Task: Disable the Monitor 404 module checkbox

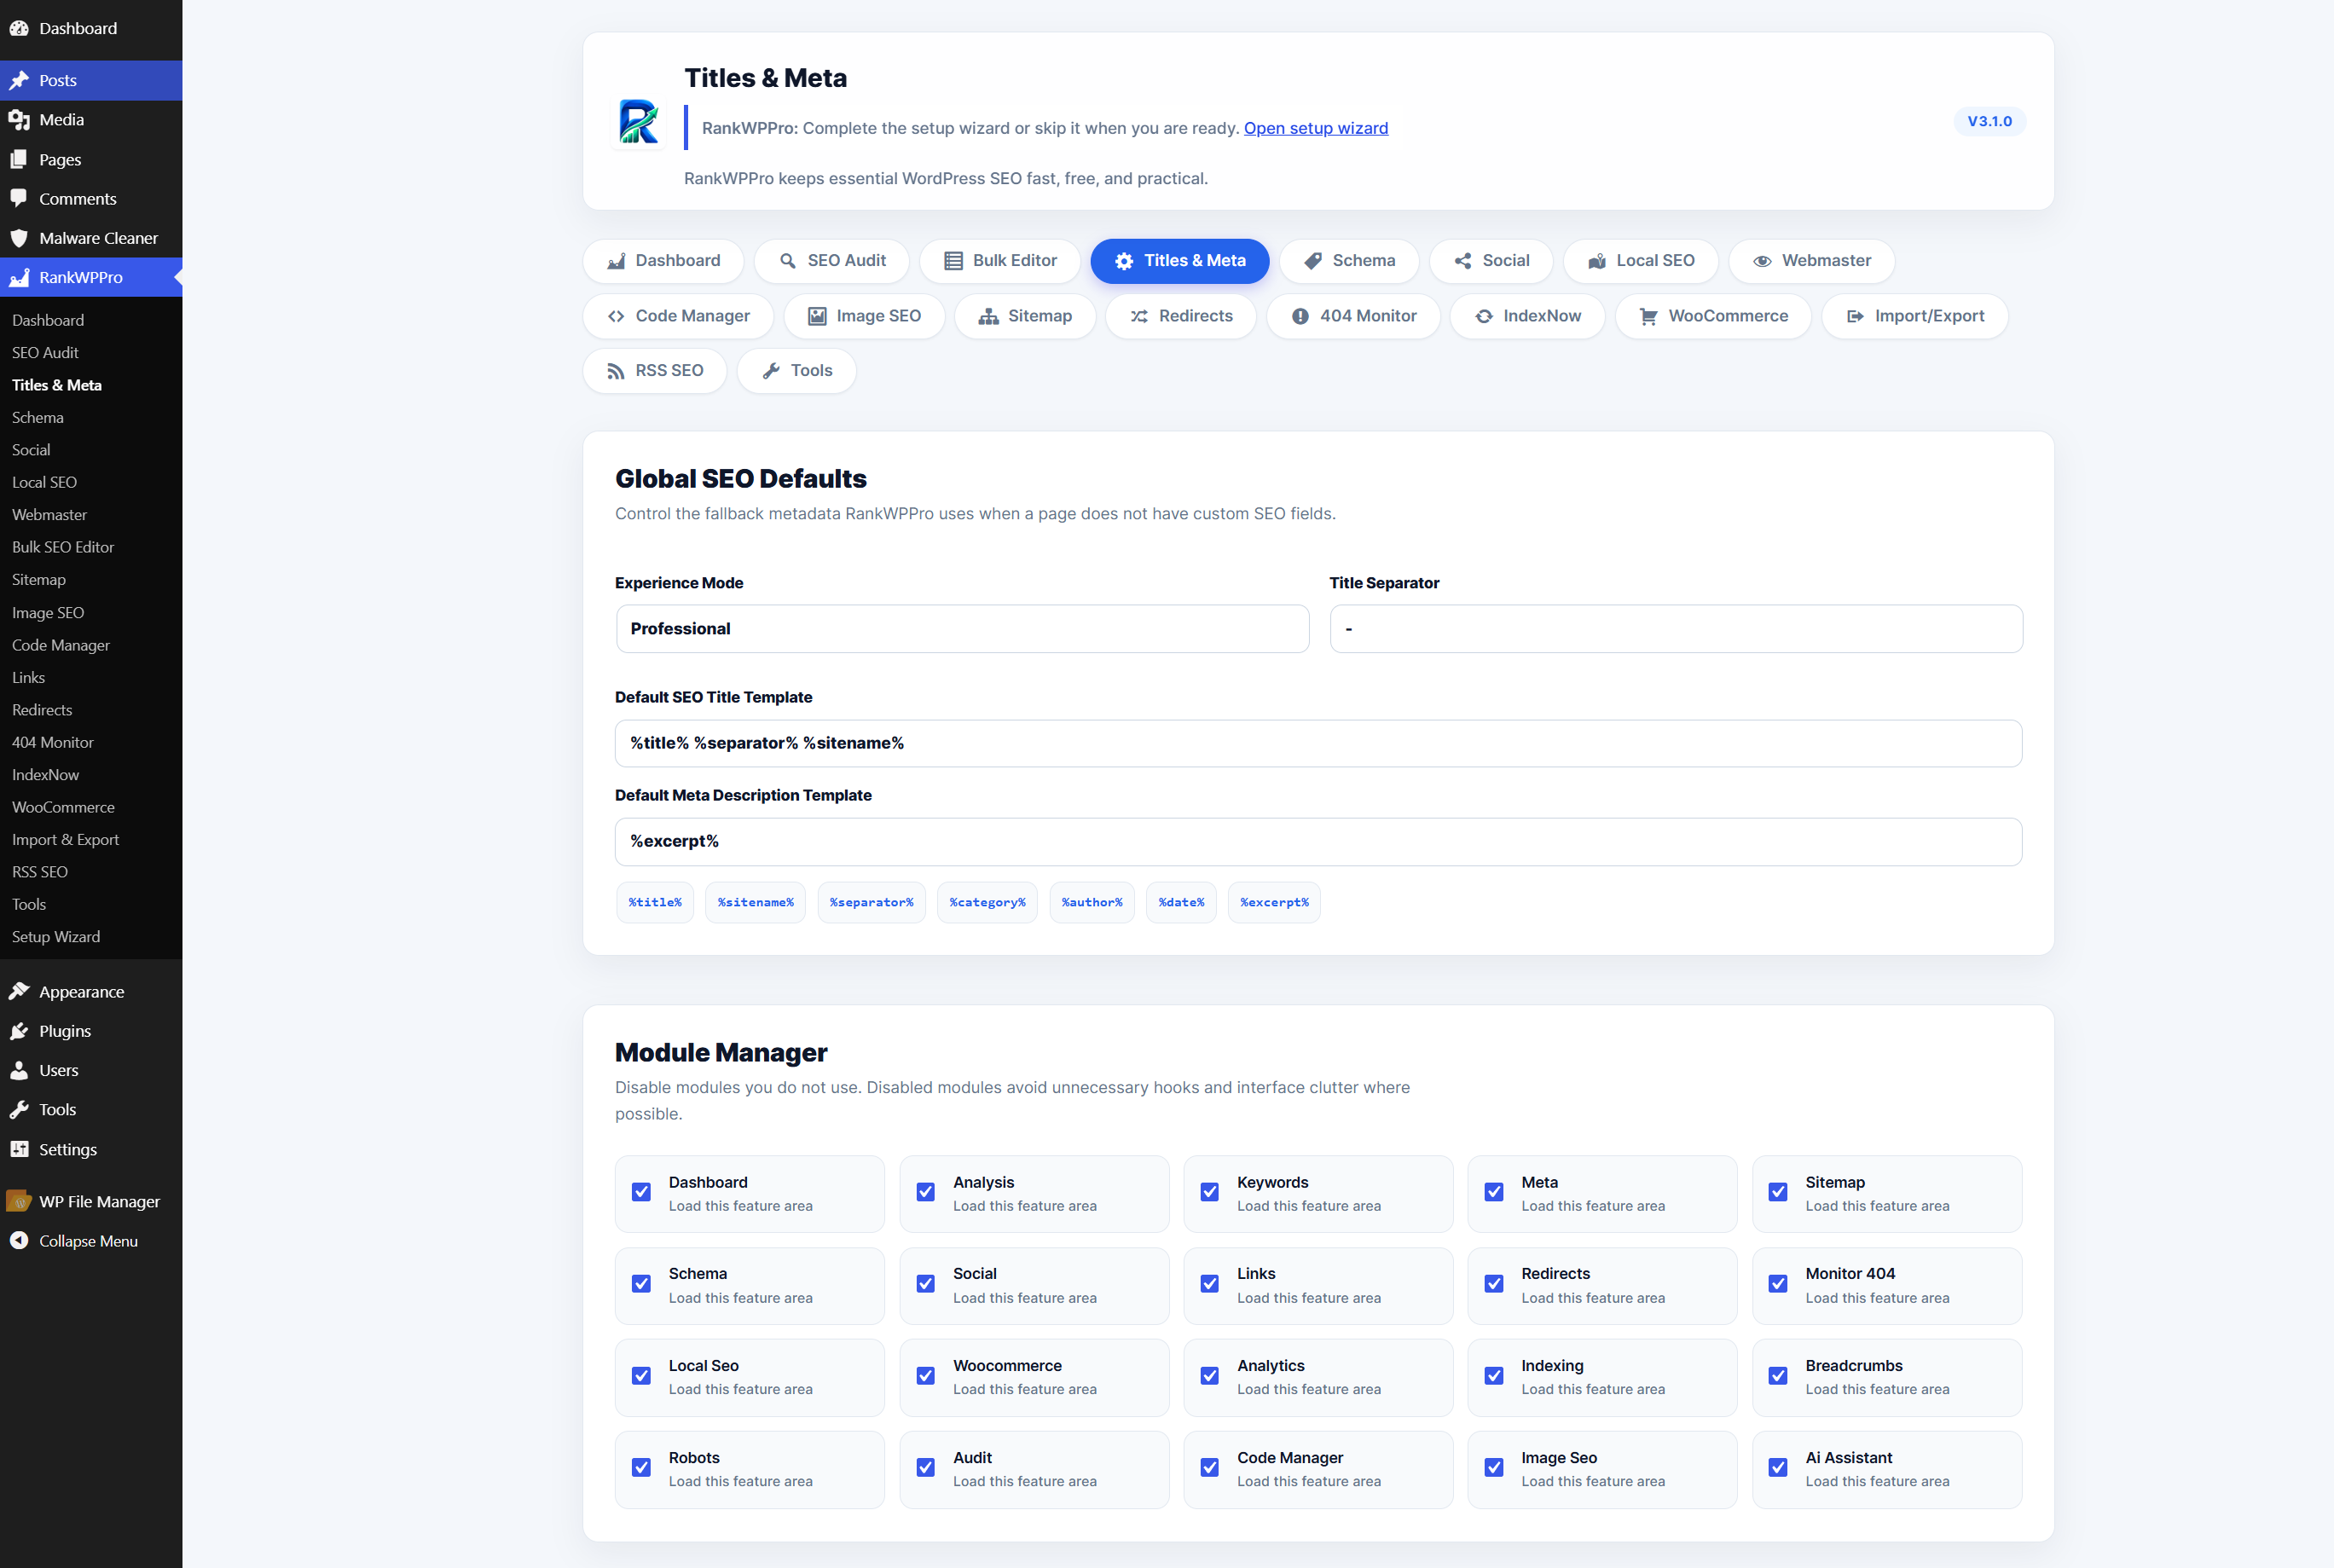Action: tap(1778, 1284)
